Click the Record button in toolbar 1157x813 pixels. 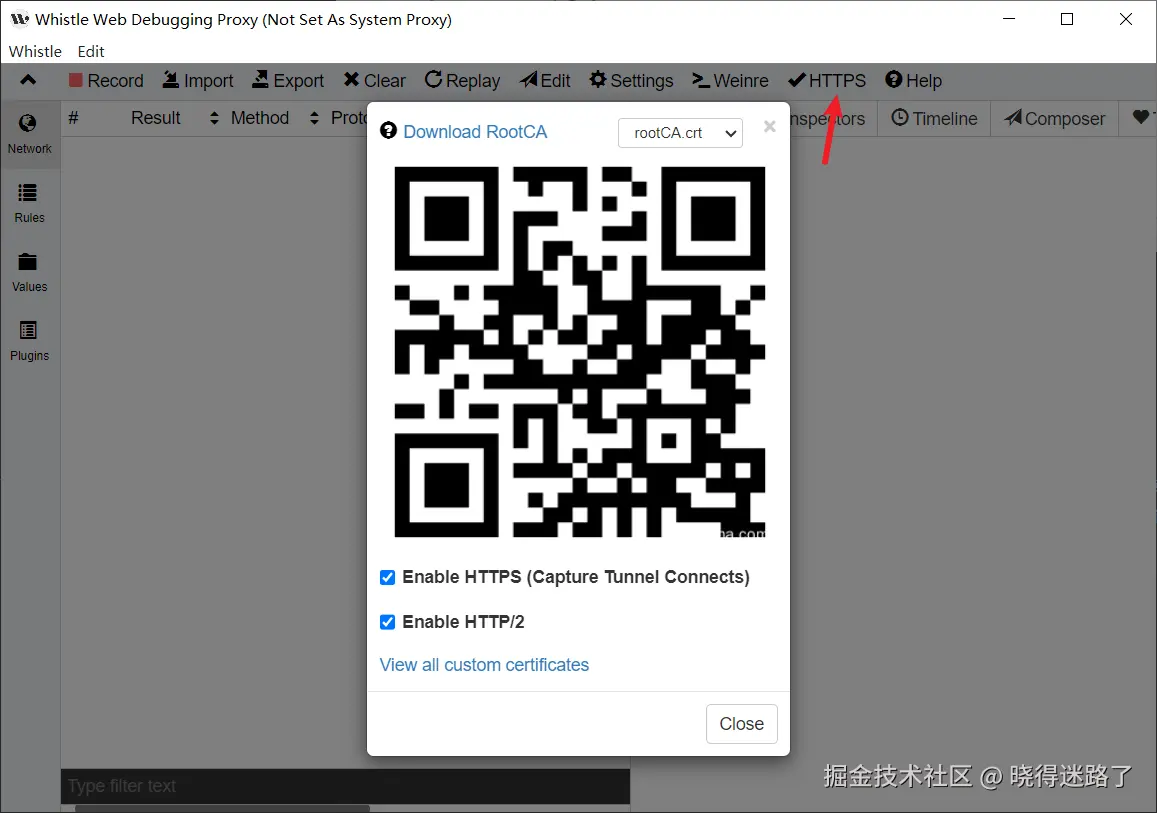click(106, 80)
